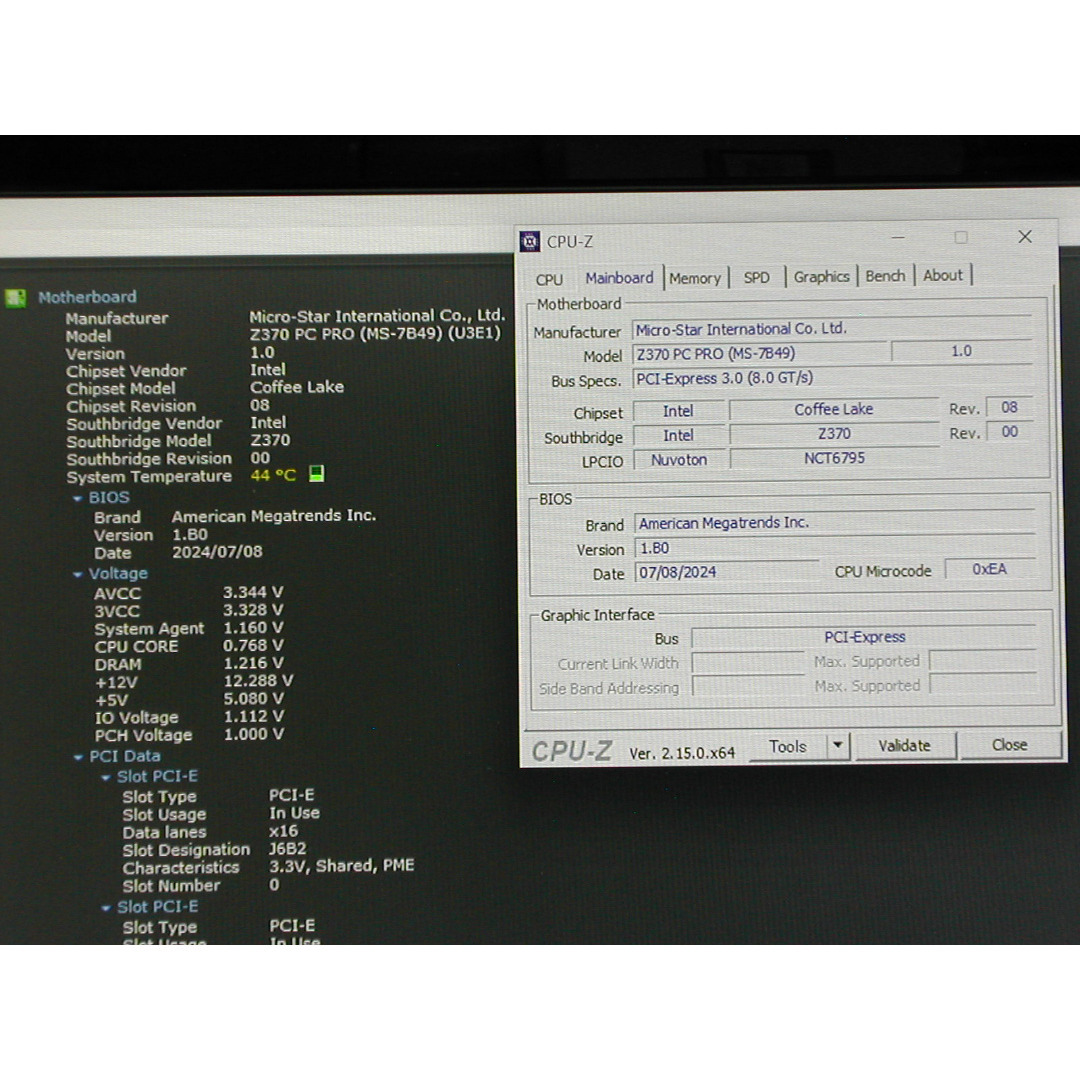
Task: Click the System Agent voltage row
Action: pyautogui.click(x=189, y=628)
